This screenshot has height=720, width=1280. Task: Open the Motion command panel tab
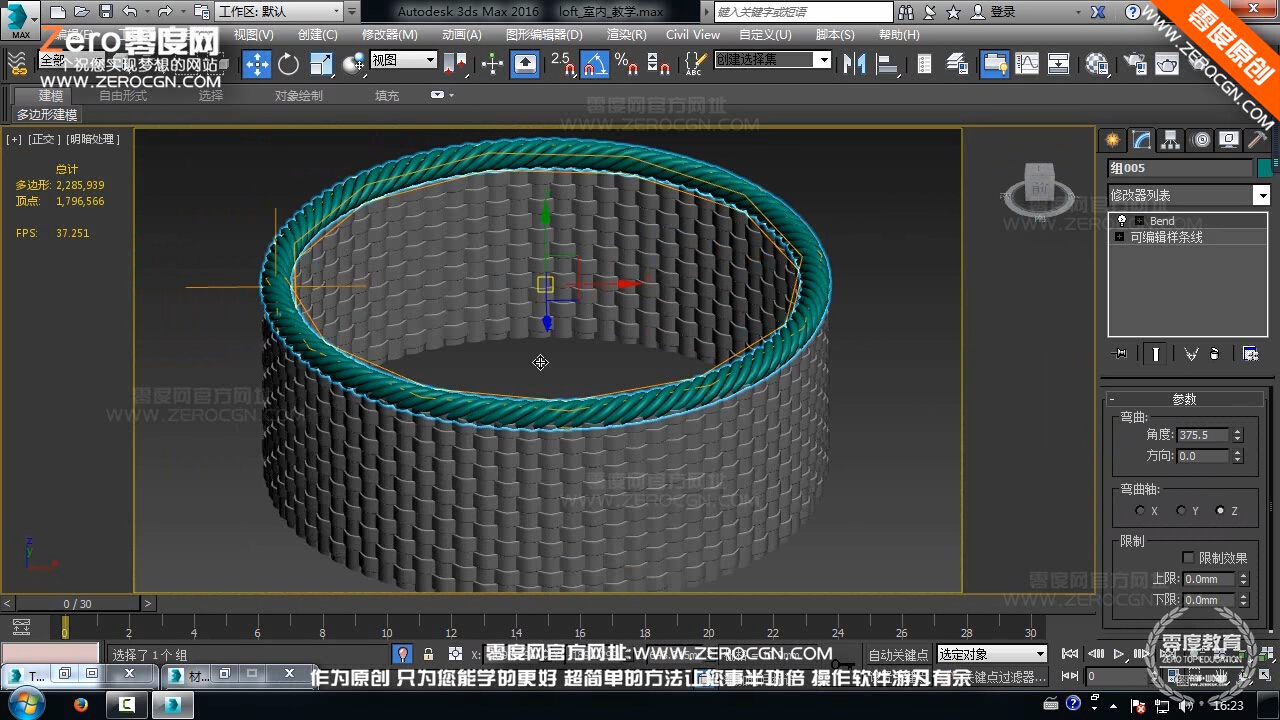click(1200, 140)
